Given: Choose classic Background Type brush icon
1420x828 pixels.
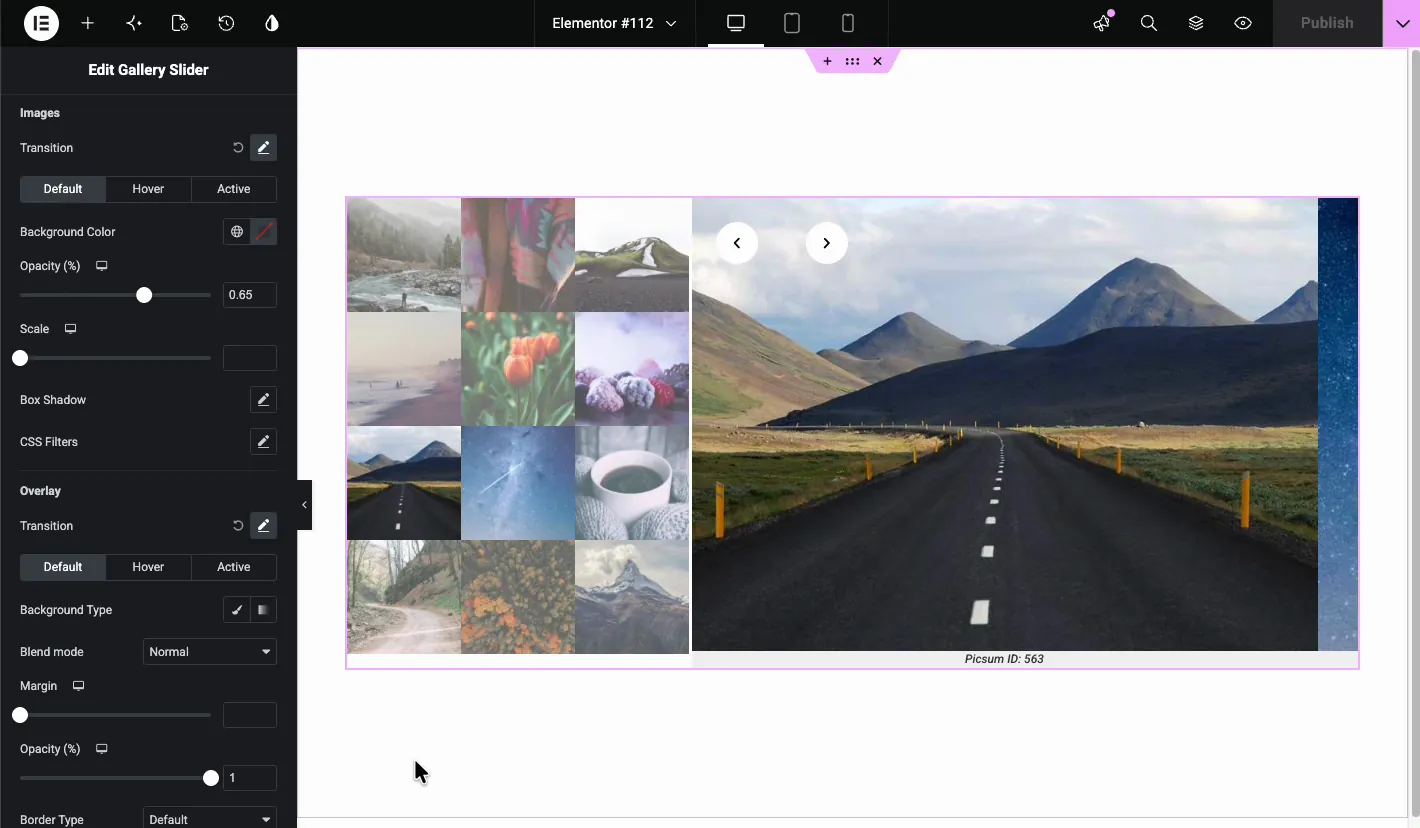Looking at the screenshot, I should pos(236,610).
